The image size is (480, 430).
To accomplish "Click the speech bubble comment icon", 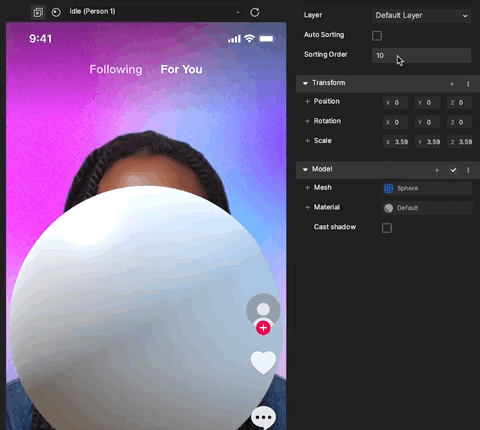I will coord(263,417).
